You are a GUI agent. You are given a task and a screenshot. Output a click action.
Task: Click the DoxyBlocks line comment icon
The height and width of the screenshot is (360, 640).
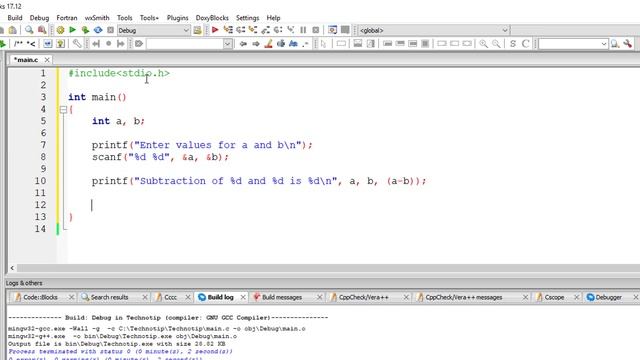pyautogui.click(x=31, y=44)
